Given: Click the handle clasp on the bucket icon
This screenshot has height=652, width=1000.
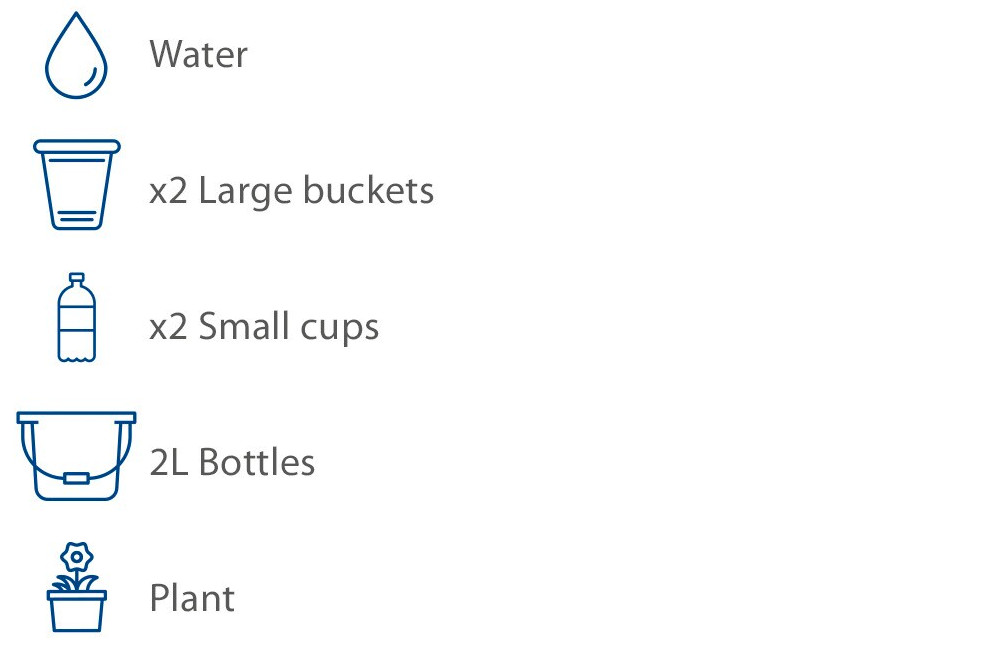Looking at the screenshot, I should [76, 478].
